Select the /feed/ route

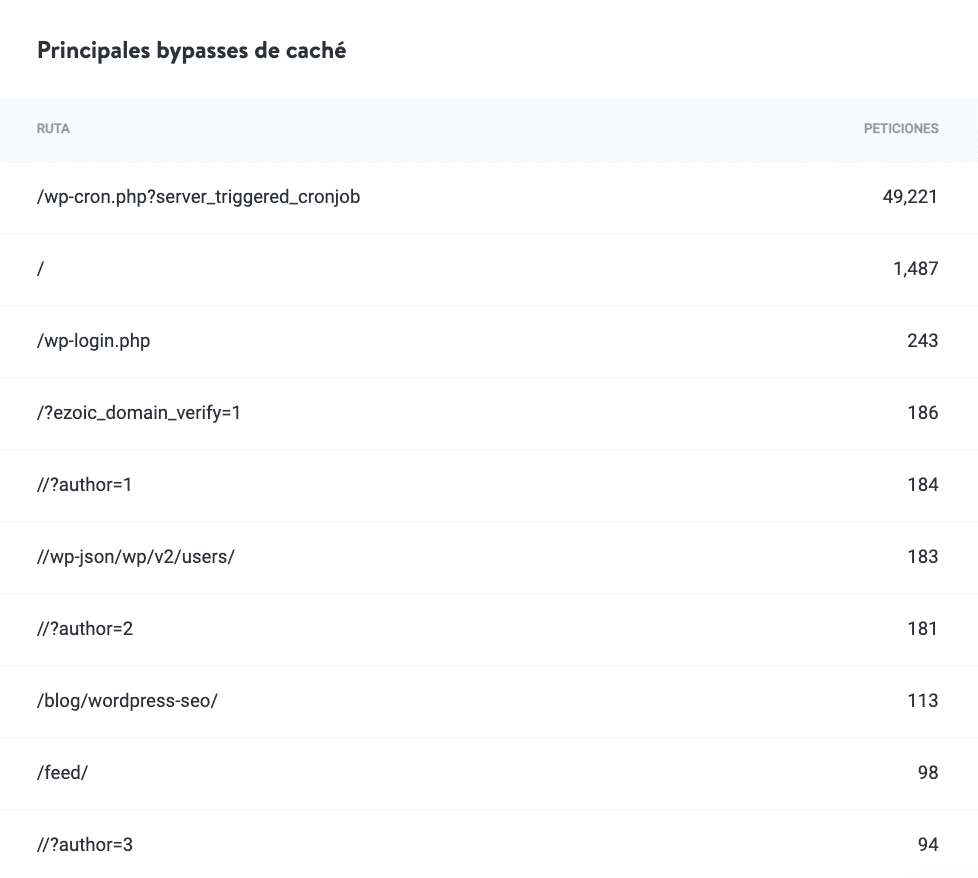(x=62, y=773)
